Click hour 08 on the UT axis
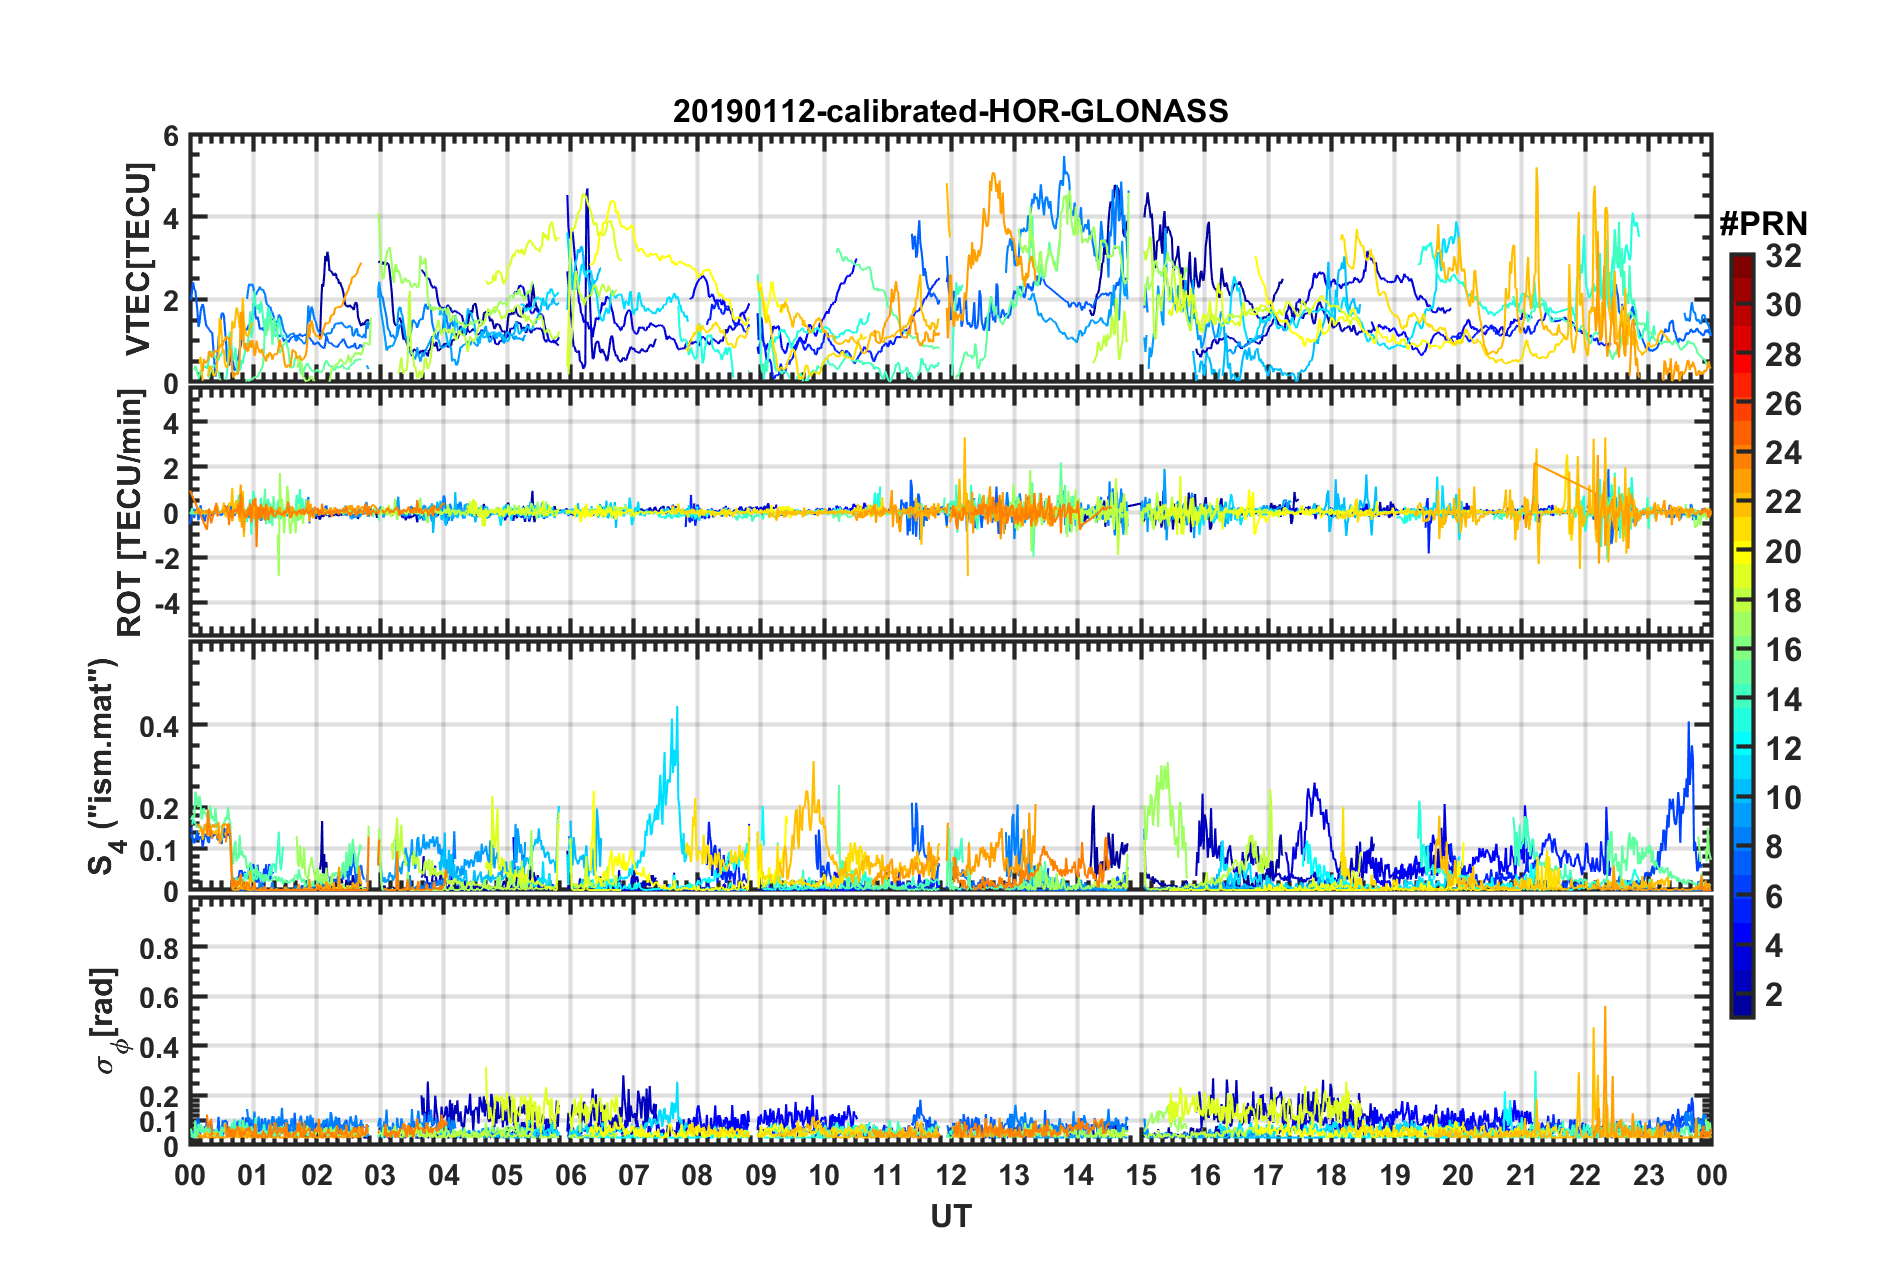 pos(697,1175)
